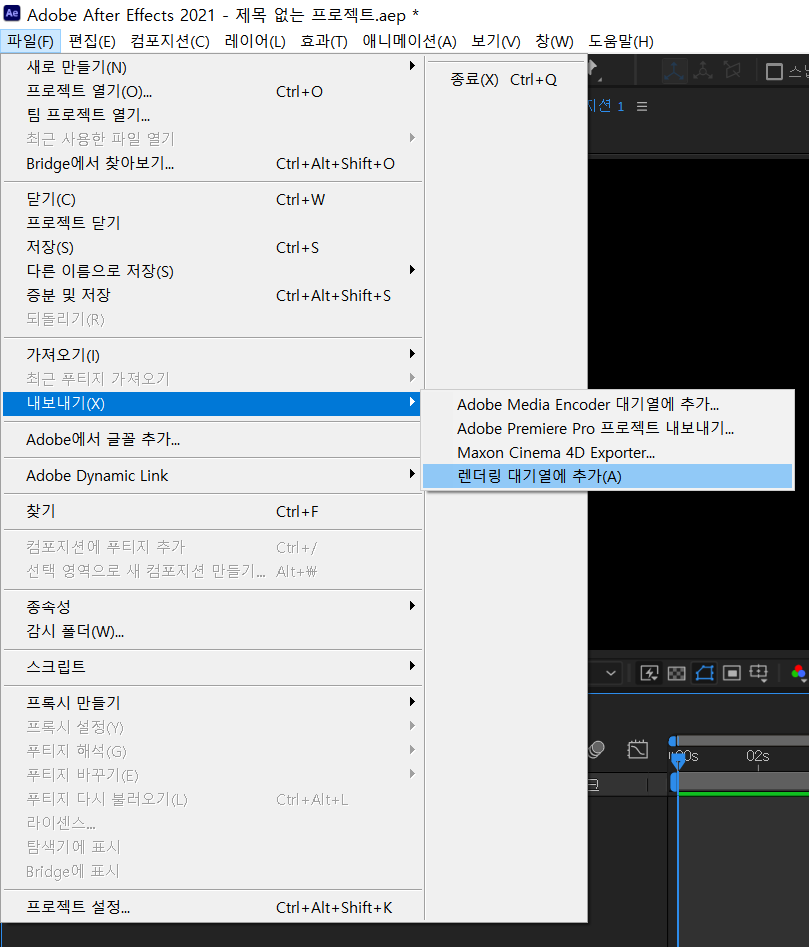
Task: Open the 효과(T) menu
Action: (324, 41)
